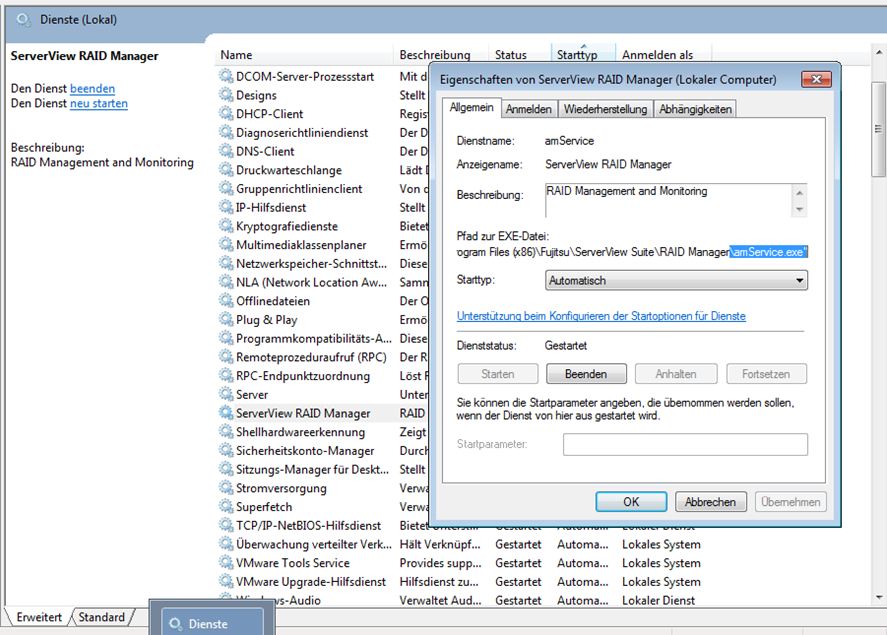Click the Pfad zur EXE-Datei path text
The image size is (887, 635).
click(x=632, y=252)
